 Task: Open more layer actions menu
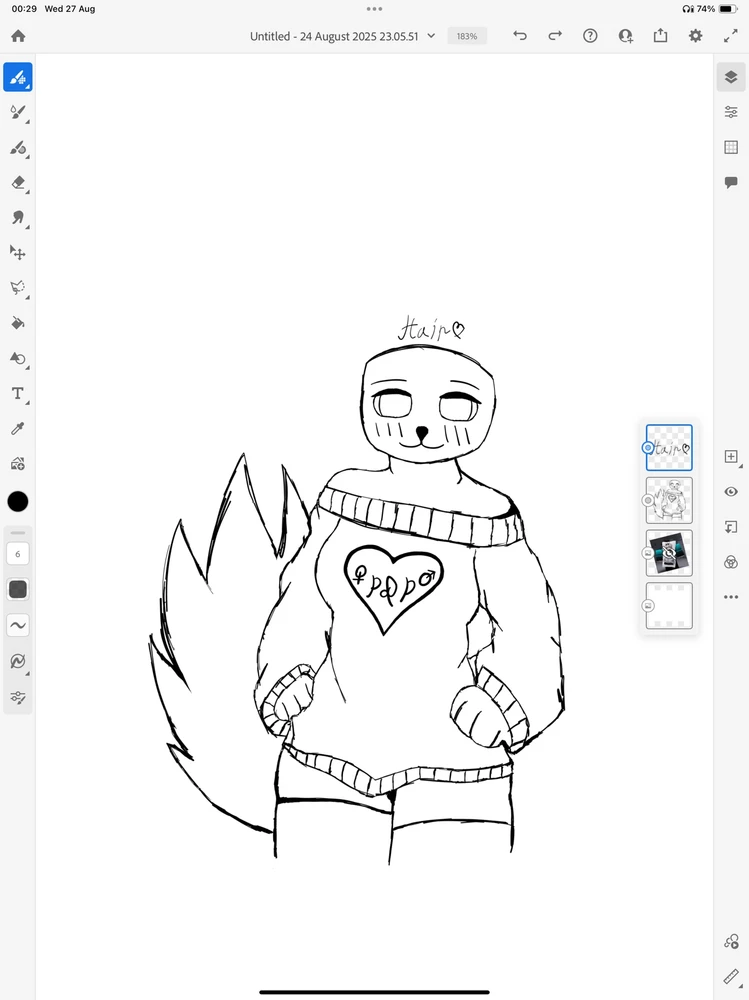[731, 597]
